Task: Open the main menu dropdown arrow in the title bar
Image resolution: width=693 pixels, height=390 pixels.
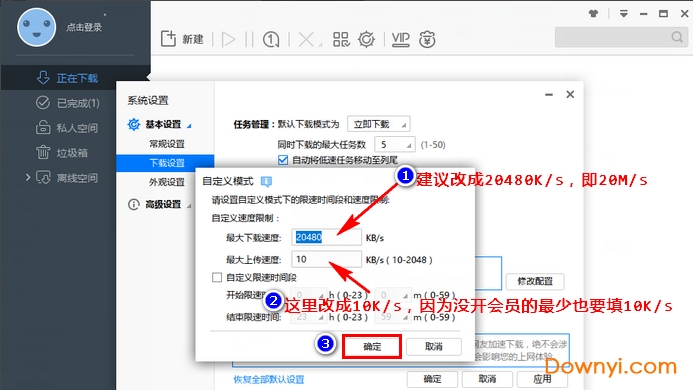Action: click(x=624, y=14)
